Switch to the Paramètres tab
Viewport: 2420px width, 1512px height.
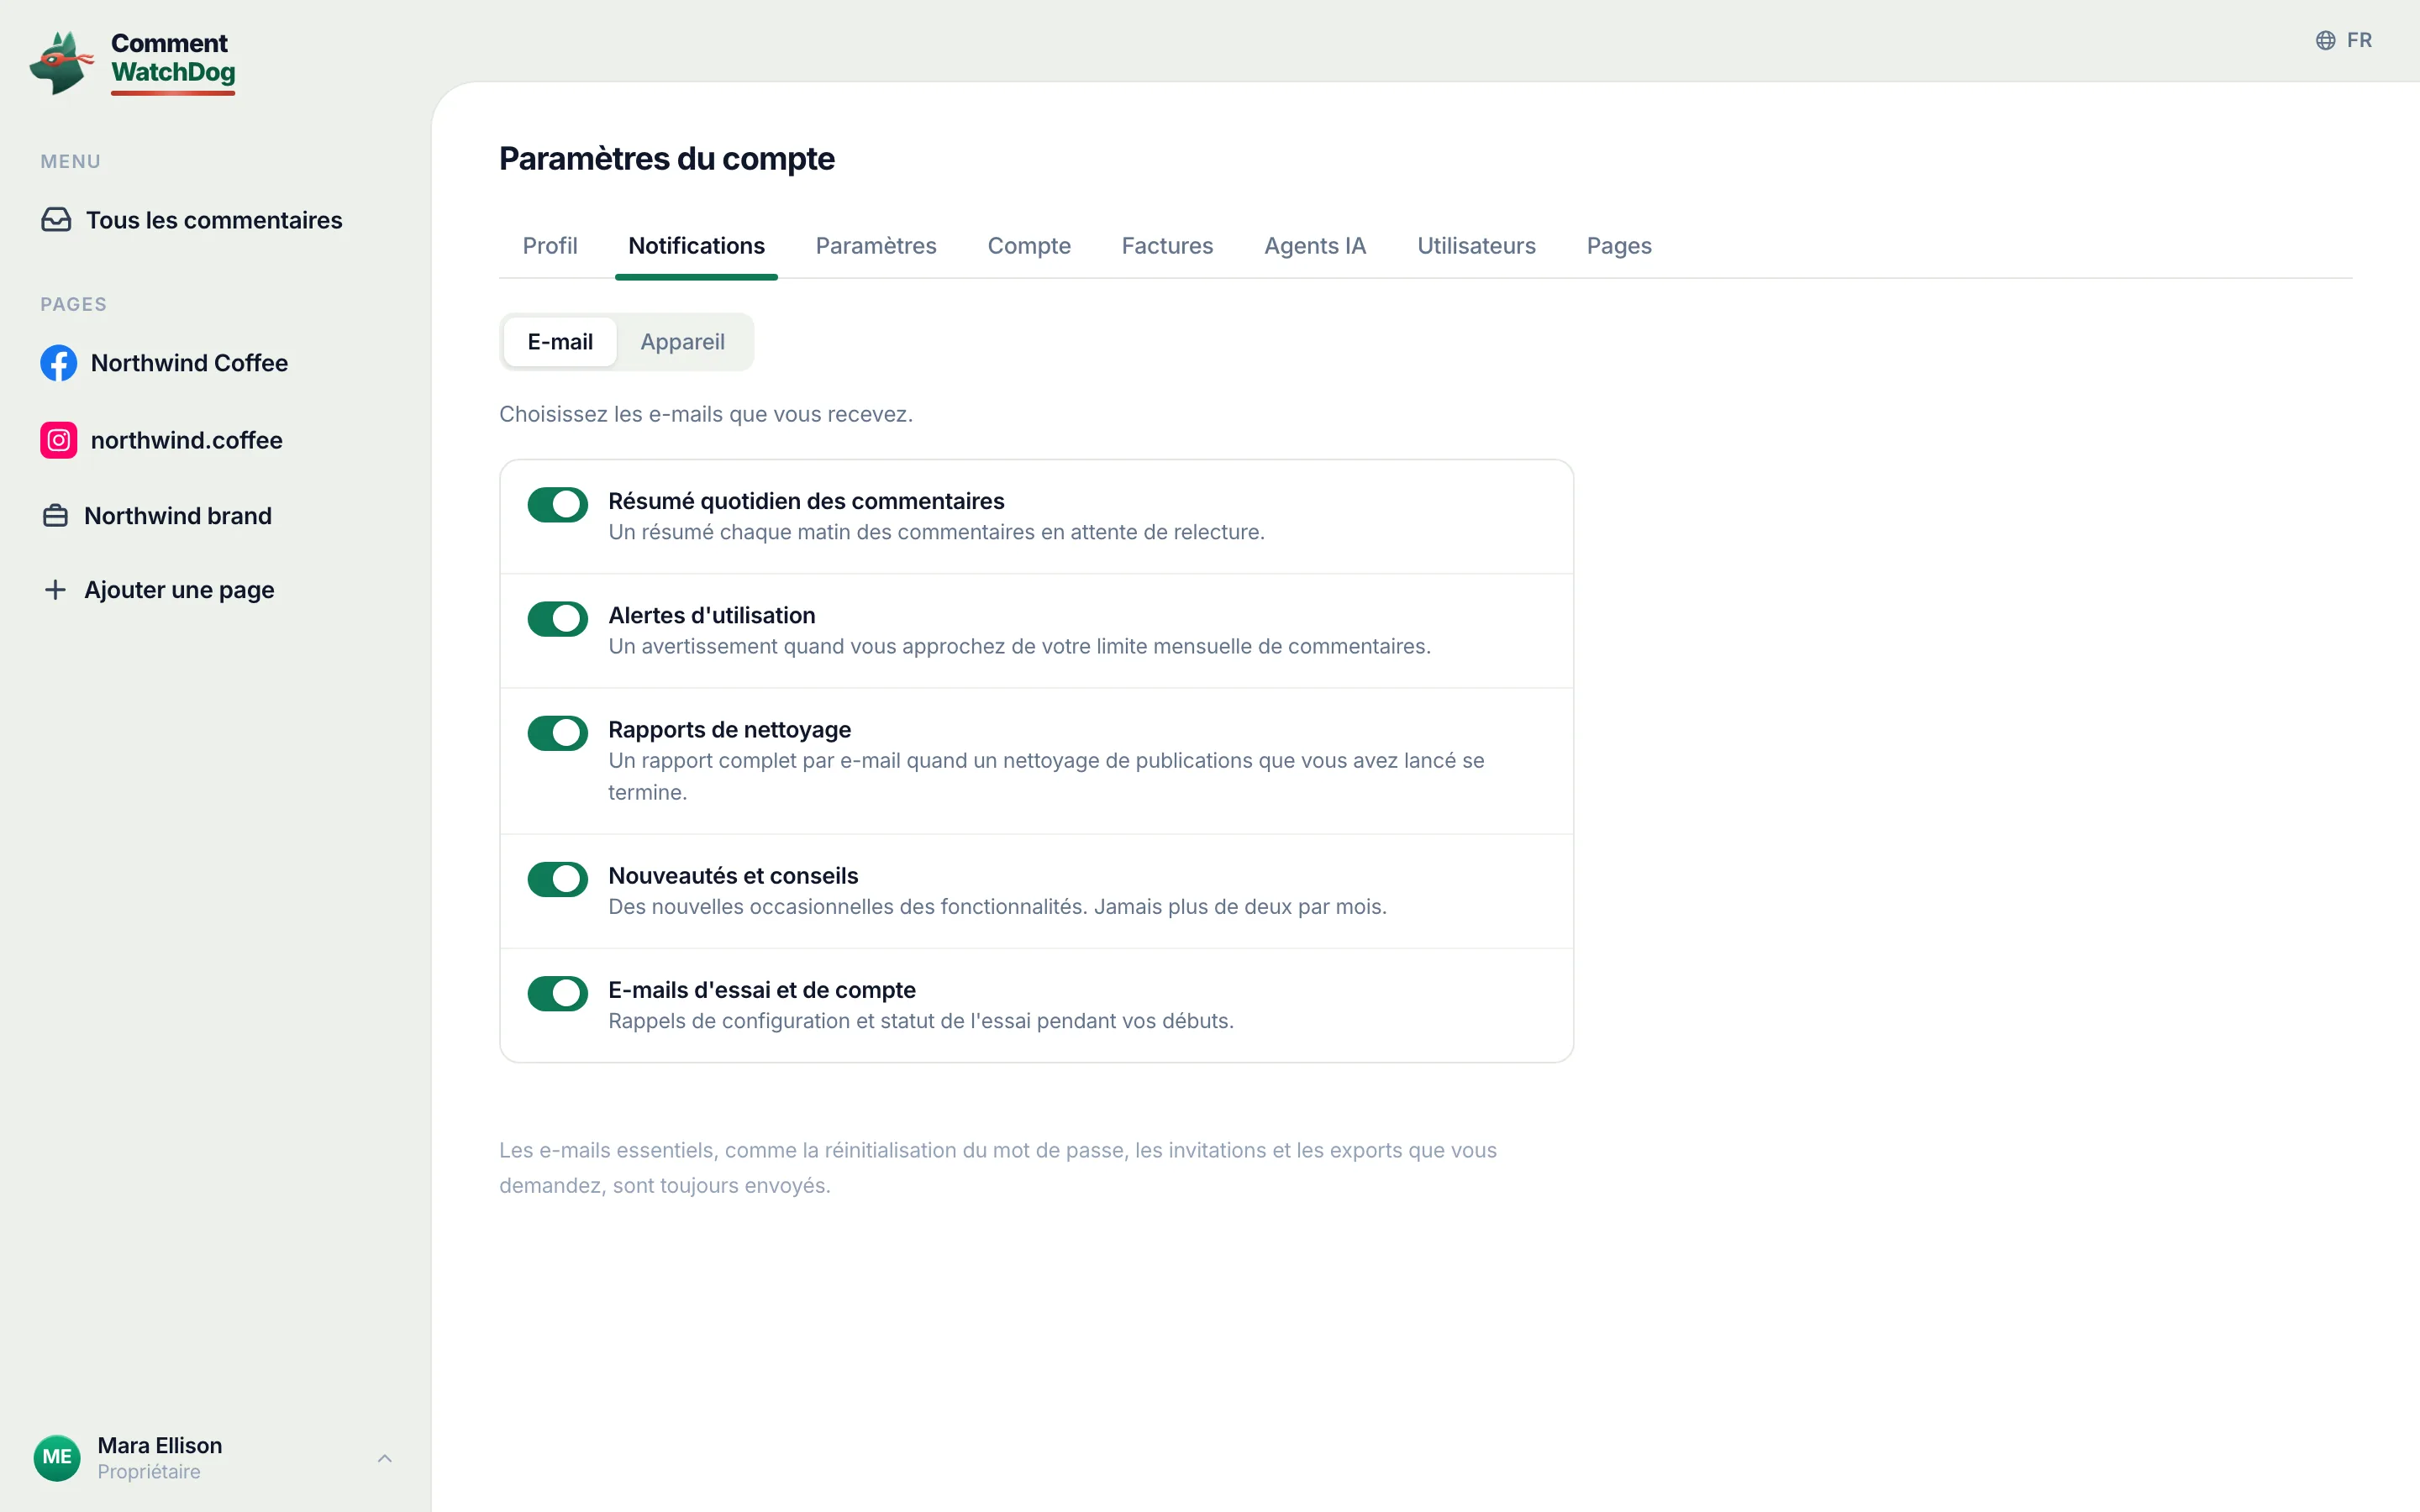click(x=876, y=246)
